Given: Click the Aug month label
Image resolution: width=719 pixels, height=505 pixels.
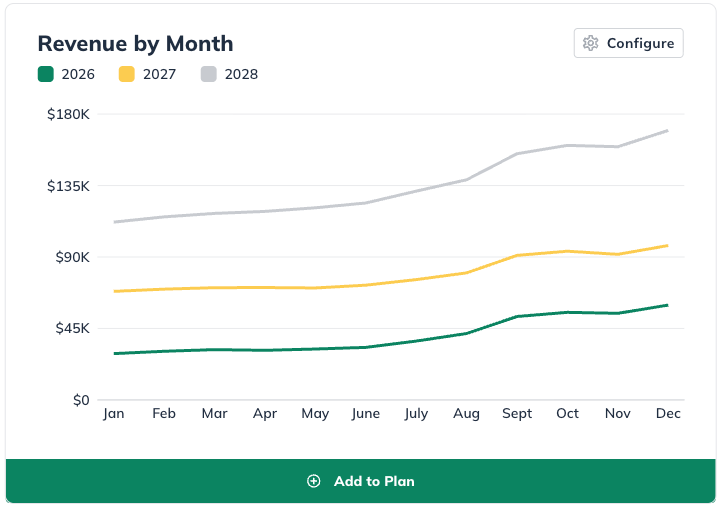Looking at the screenshot, I should click(x=466, y=414).
